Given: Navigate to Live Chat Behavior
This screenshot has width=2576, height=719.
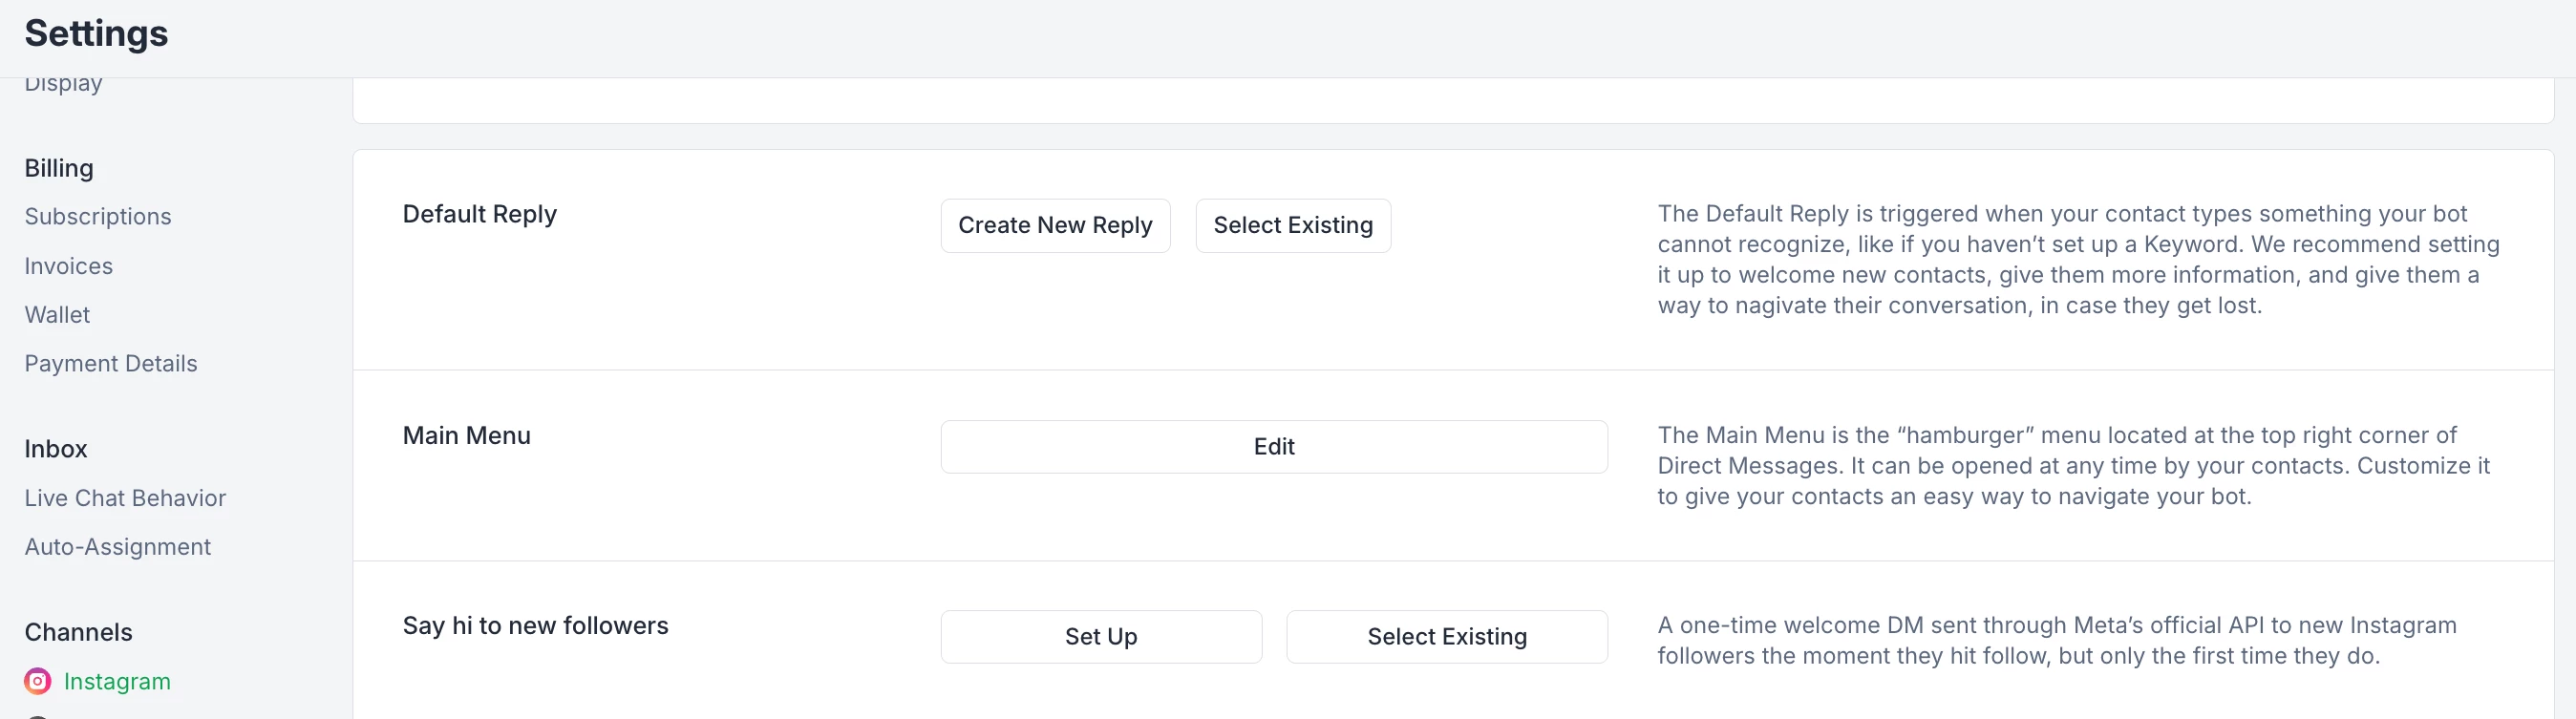Looking at the screenshot, I should point(125,498).
